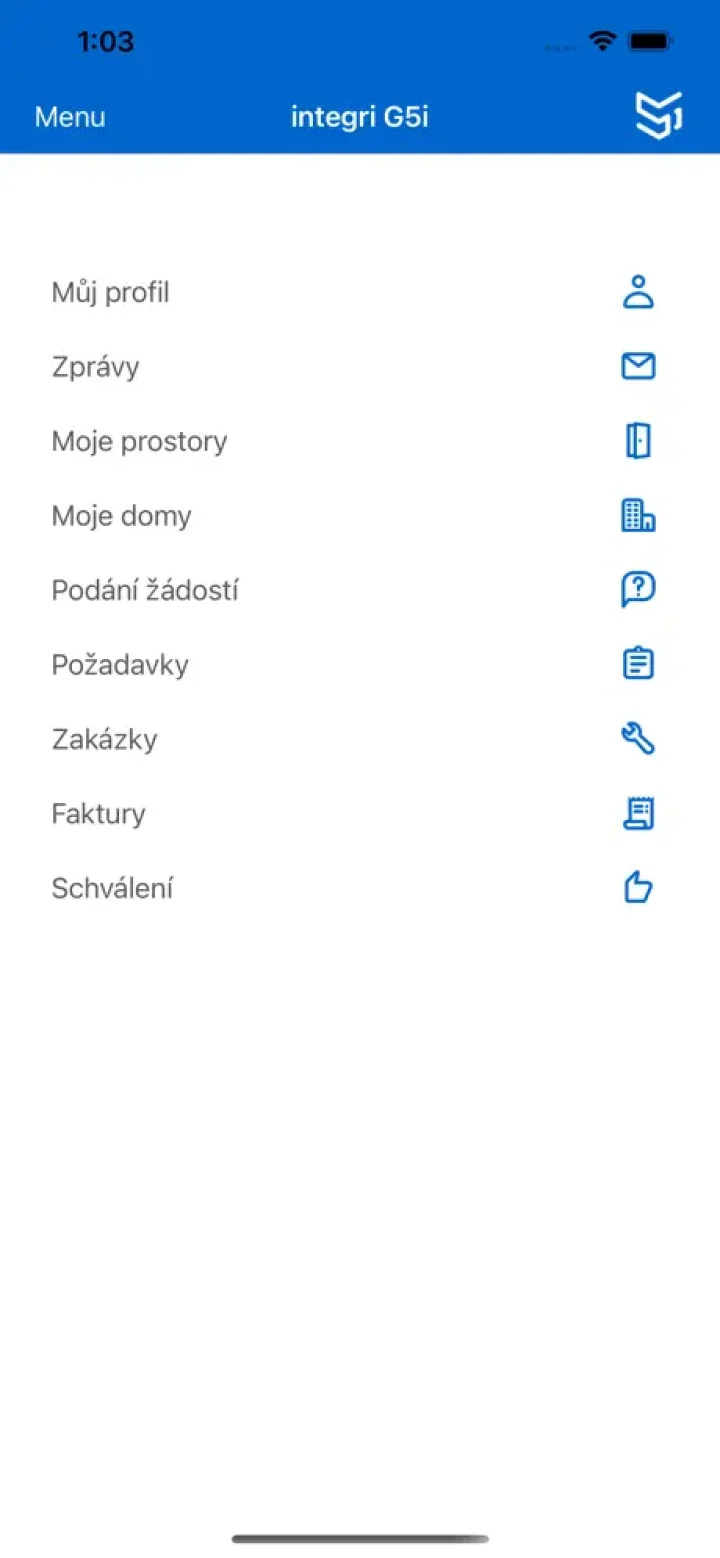720x1558 pixels.
Task: Select Zprávy from the menu list
Action: [96, 367]
